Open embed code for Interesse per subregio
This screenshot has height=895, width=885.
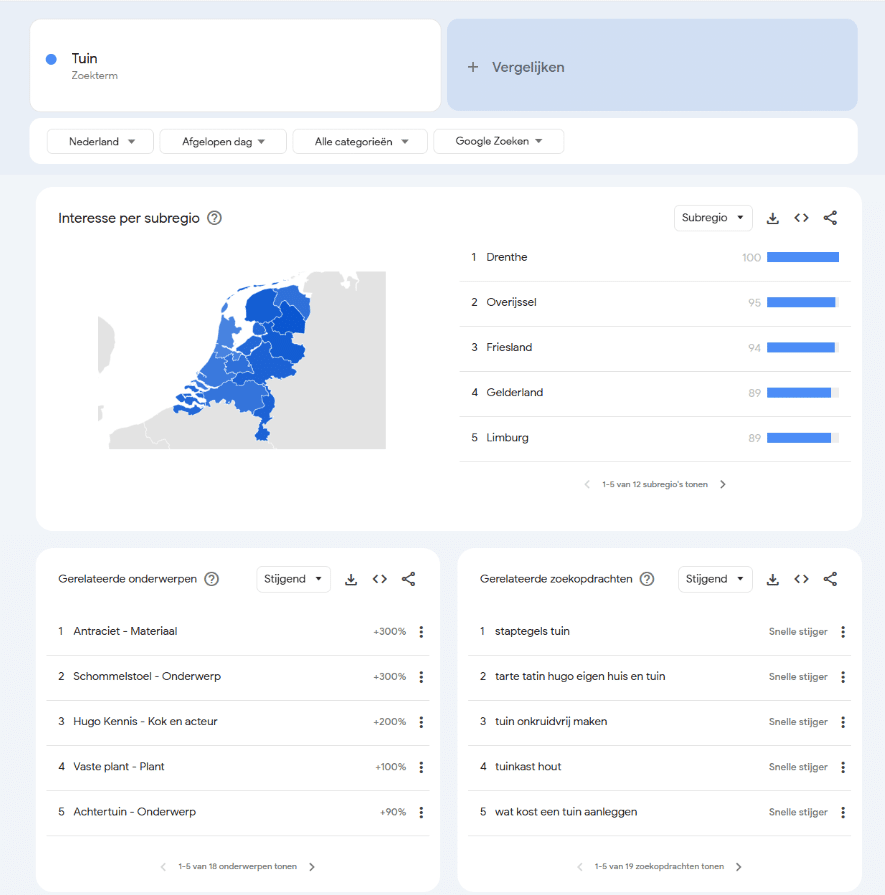point(801,218)
